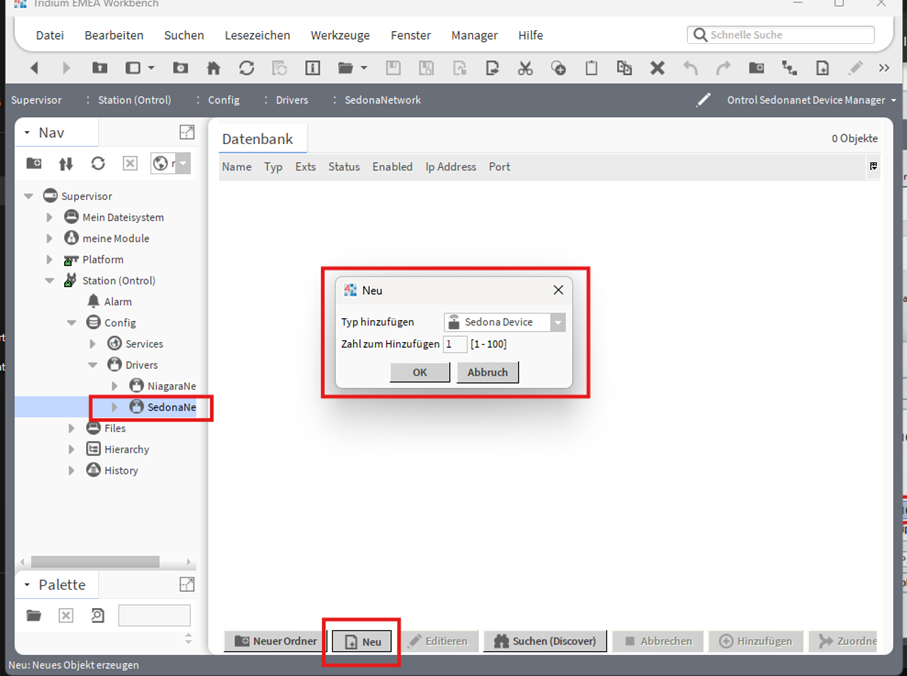Image resolution: width=907 pixels, height=676 pixels.
Task: Open the Bearbeiten menu
Action: tap(114, 35)
